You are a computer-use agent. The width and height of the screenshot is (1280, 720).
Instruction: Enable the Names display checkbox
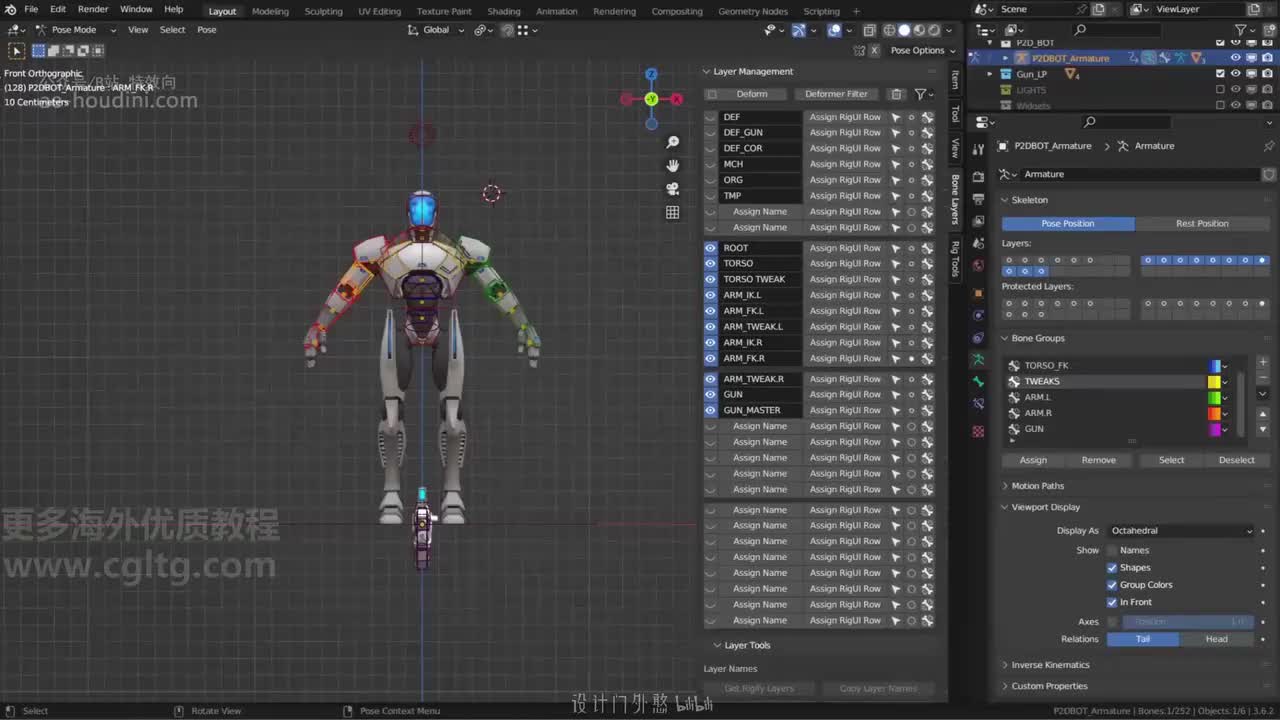pyautogui.click(x=1112, y=550)
